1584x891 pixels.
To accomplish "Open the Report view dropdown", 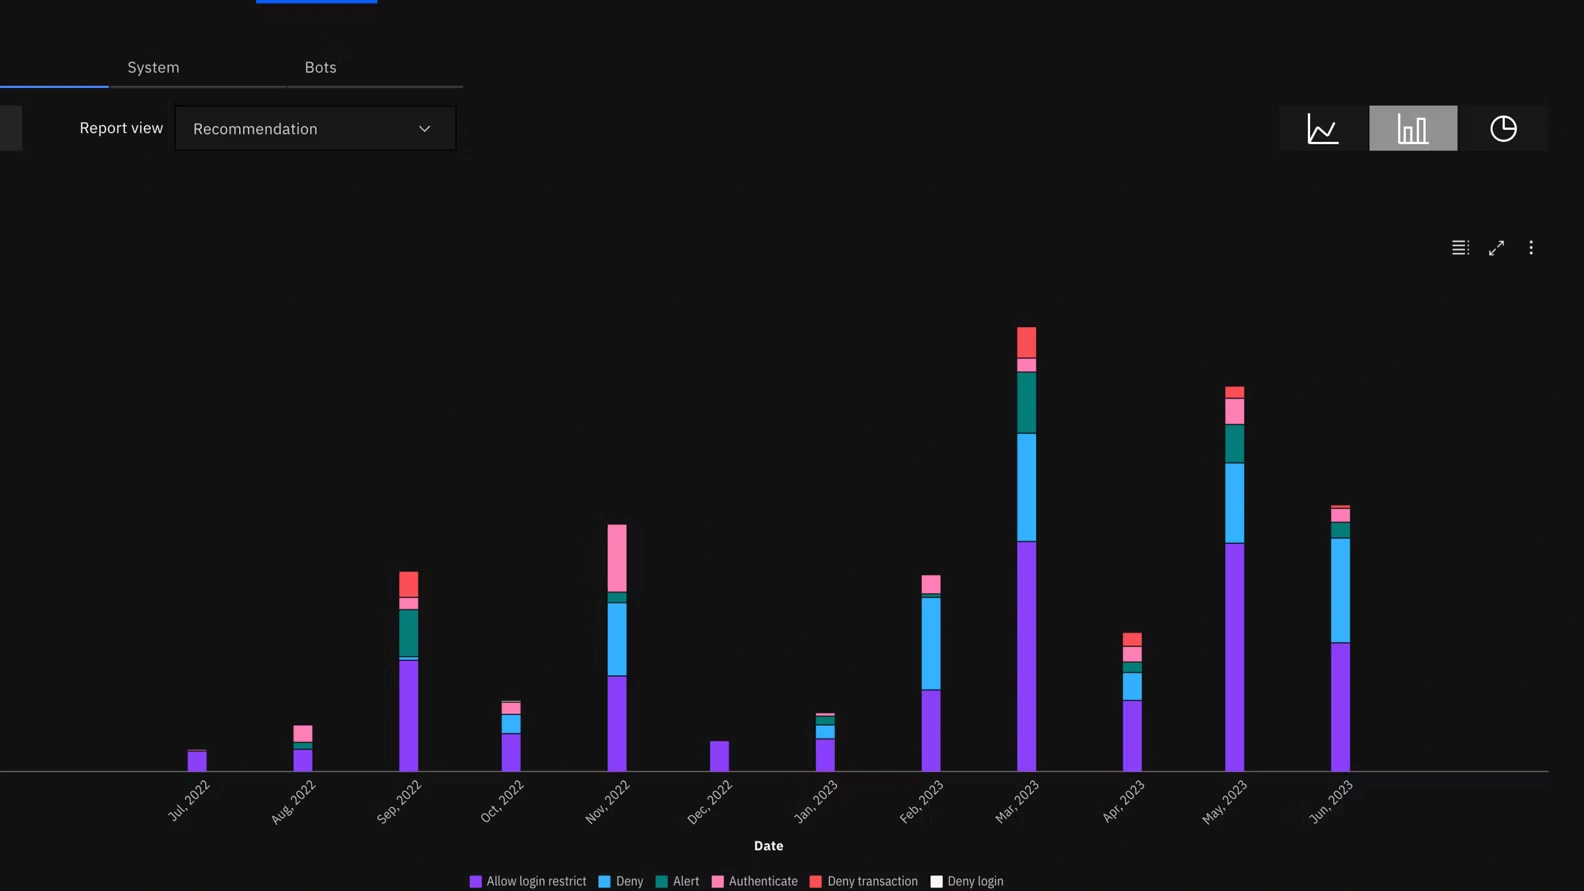I will point(314,129).
